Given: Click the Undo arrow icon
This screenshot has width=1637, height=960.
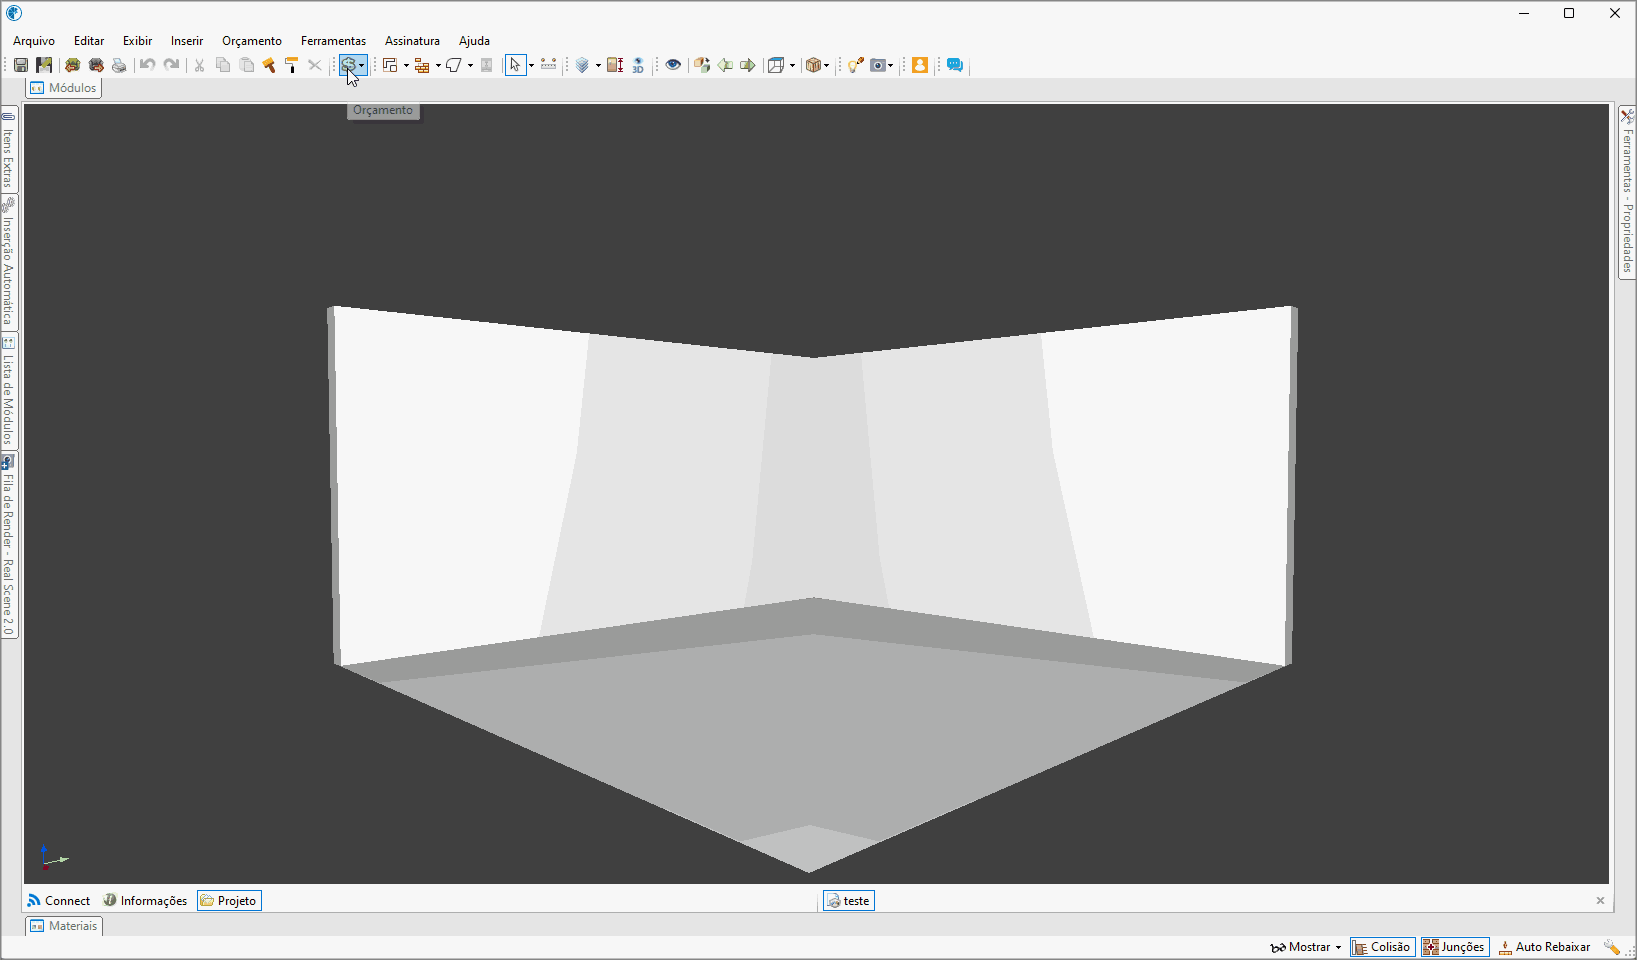Looking at the screenshot, I should tap(148, 65).
